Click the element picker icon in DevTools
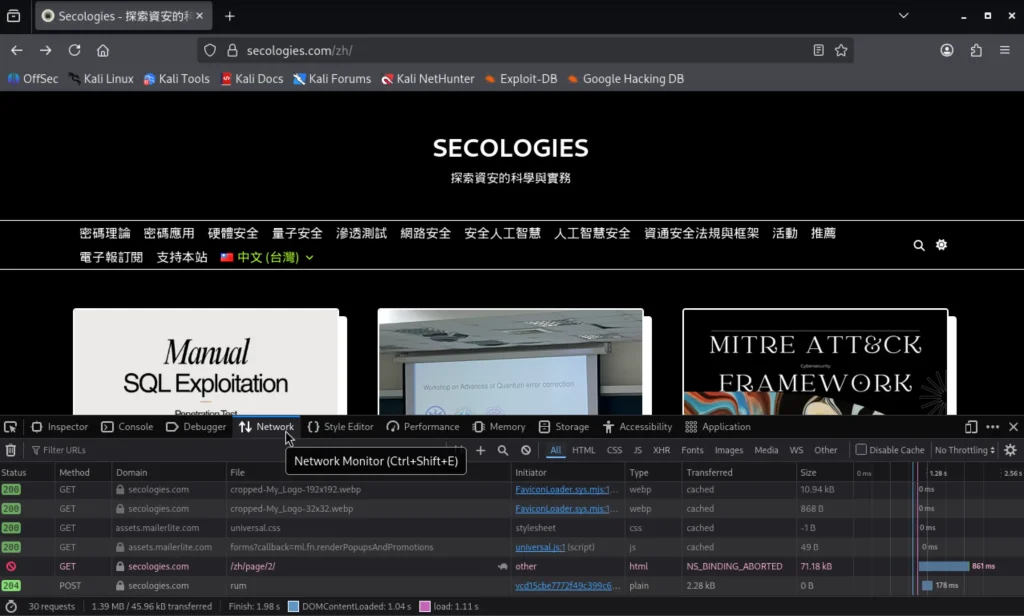 pyautogui.click(x=11, y=427)
